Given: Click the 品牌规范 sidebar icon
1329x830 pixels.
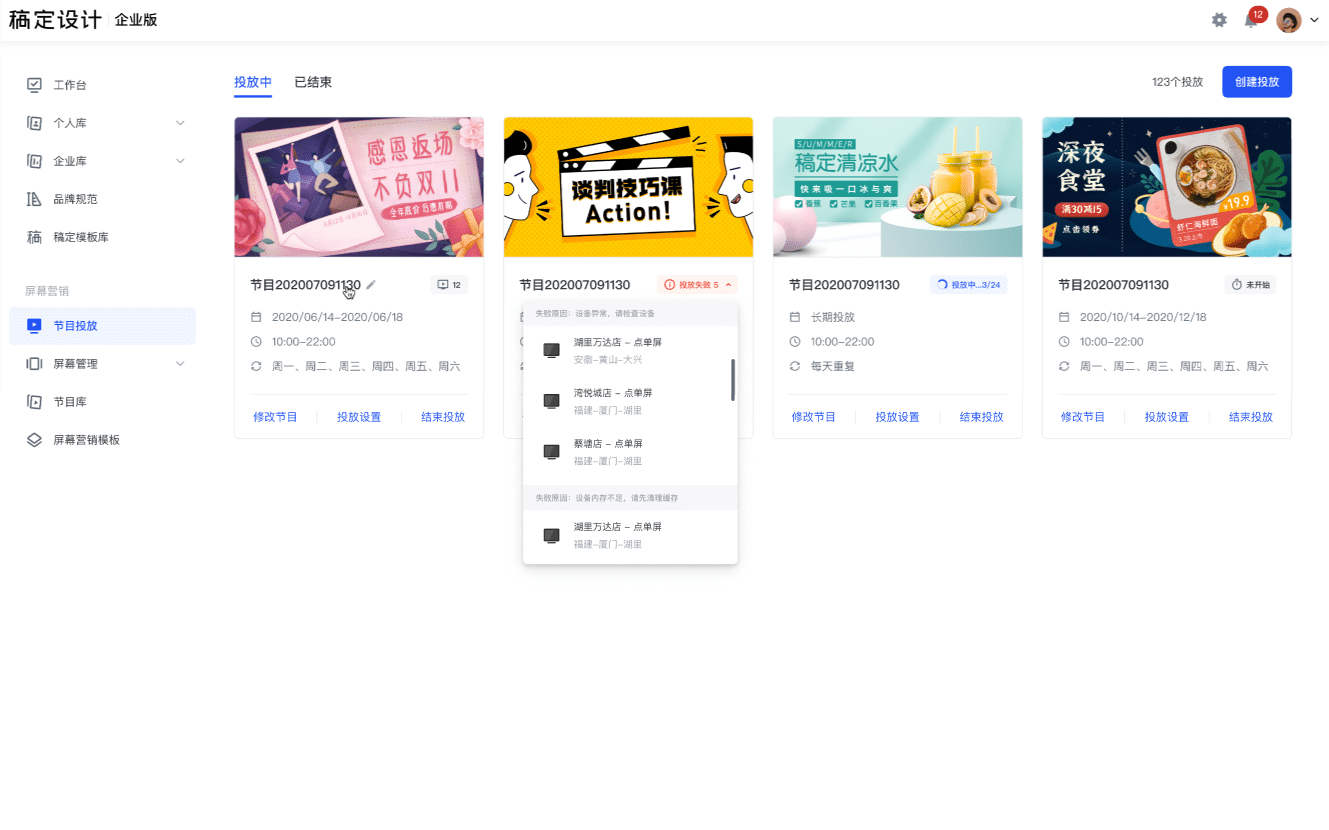Looking at the screenshot, I should pos(34,199).
